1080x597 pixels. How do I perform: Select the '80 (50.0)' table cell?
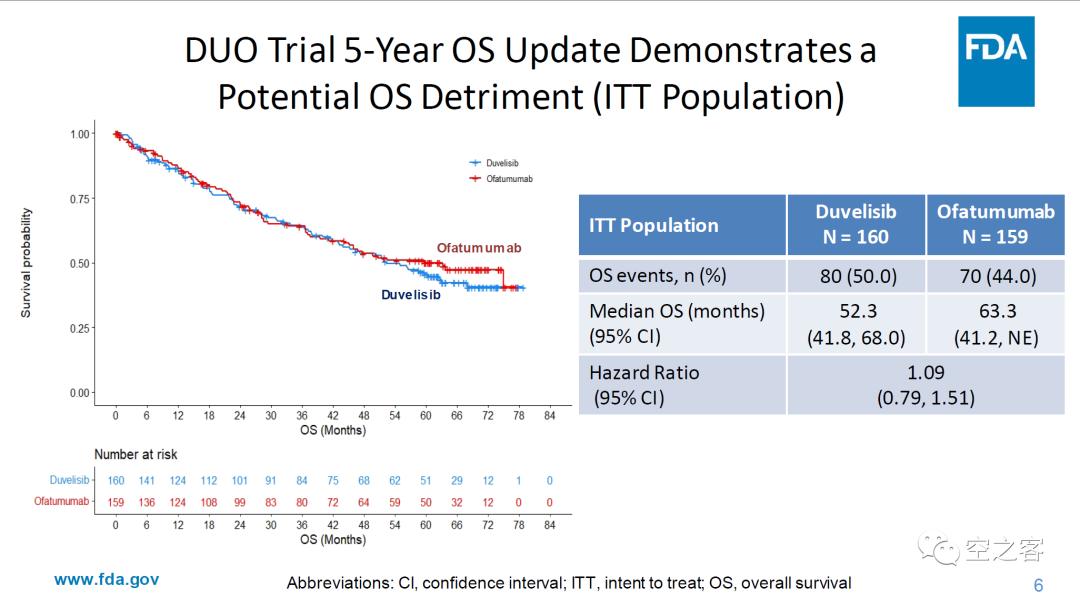click(858, 276)
